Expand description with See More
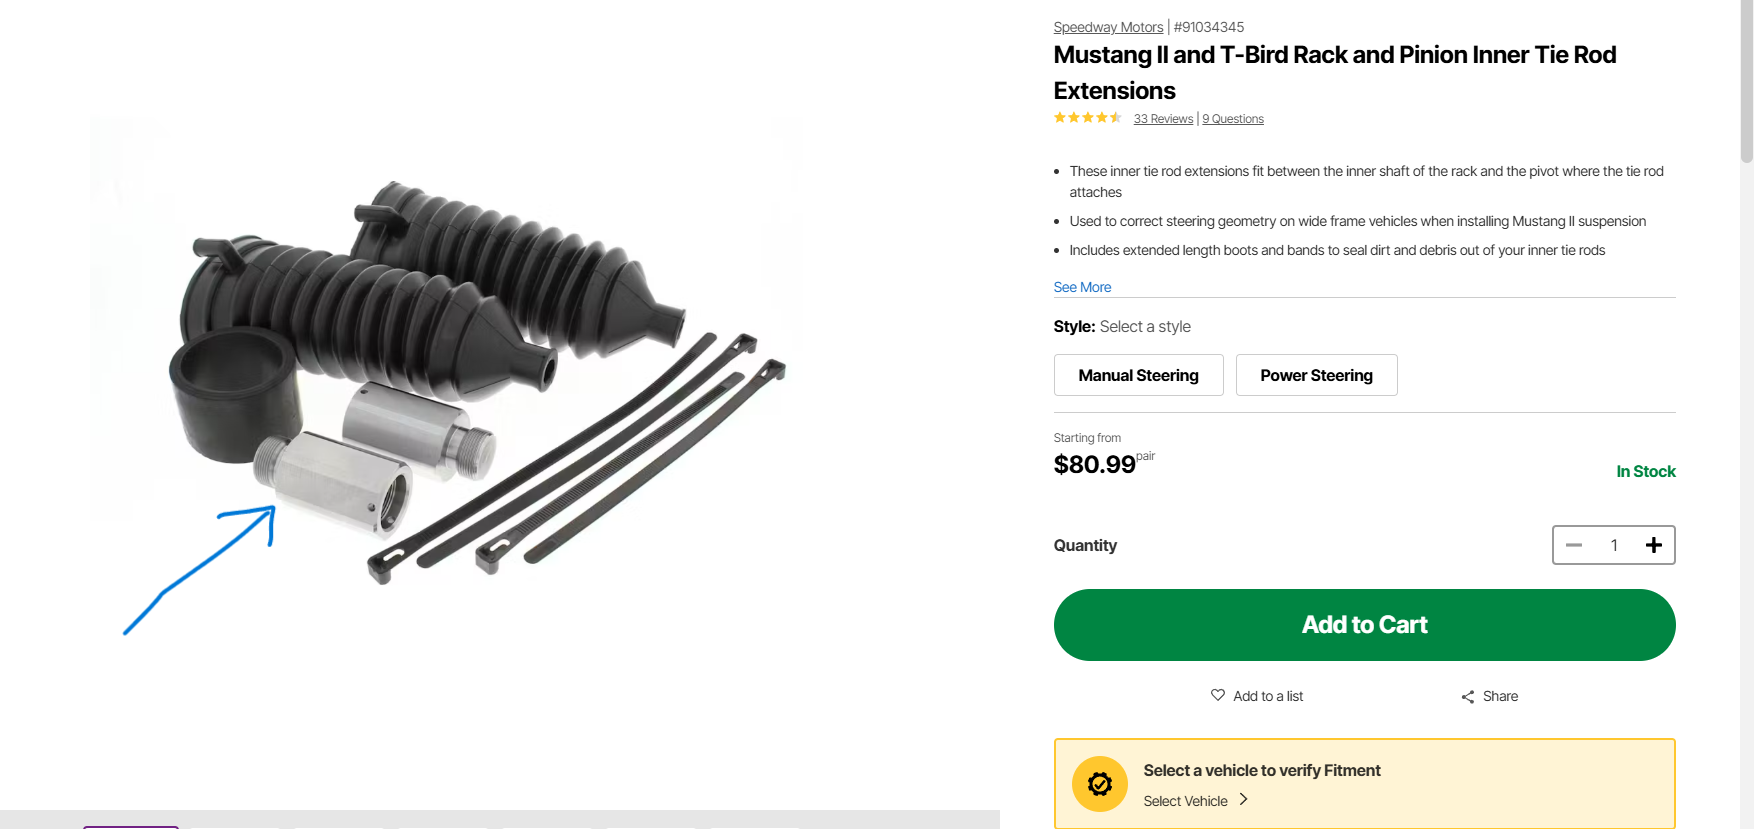The height and width of the screenshot is (829, 1754). click(x=1082, y=287)
